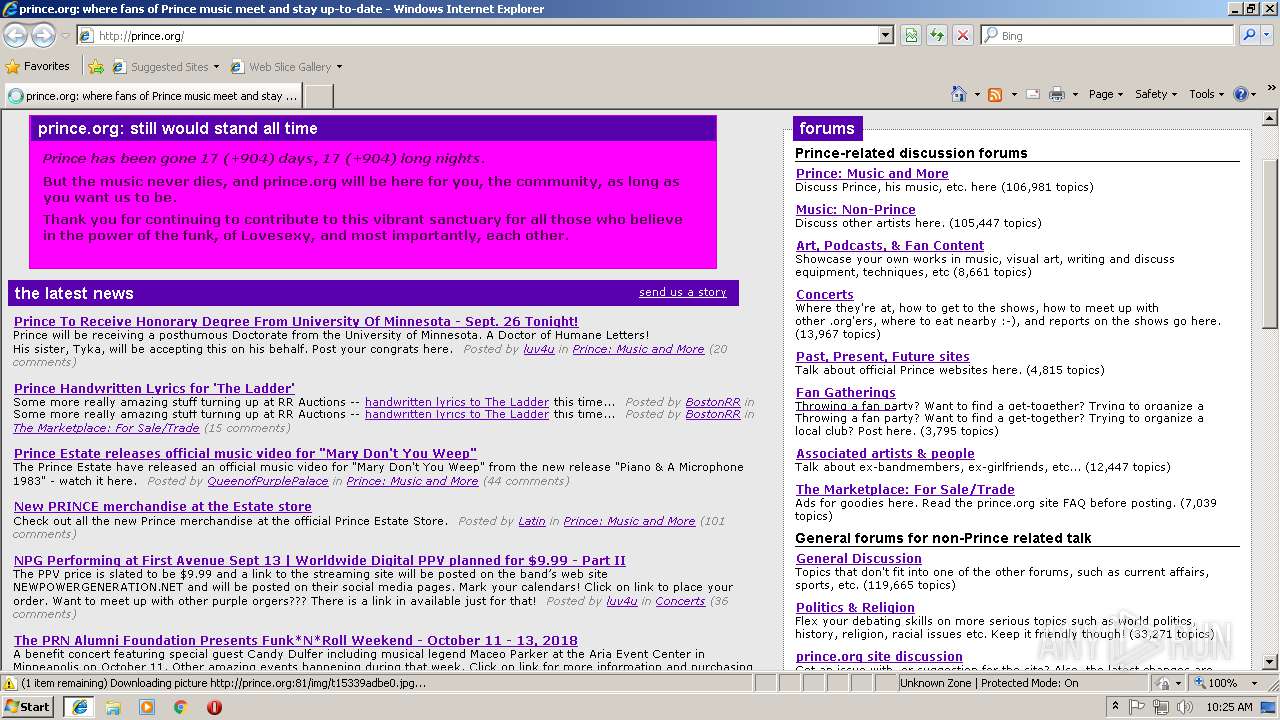This screenshot has width=1280, height=720.
Task: Expand the Web Slice Gallery dropdown
Action: 339,67
